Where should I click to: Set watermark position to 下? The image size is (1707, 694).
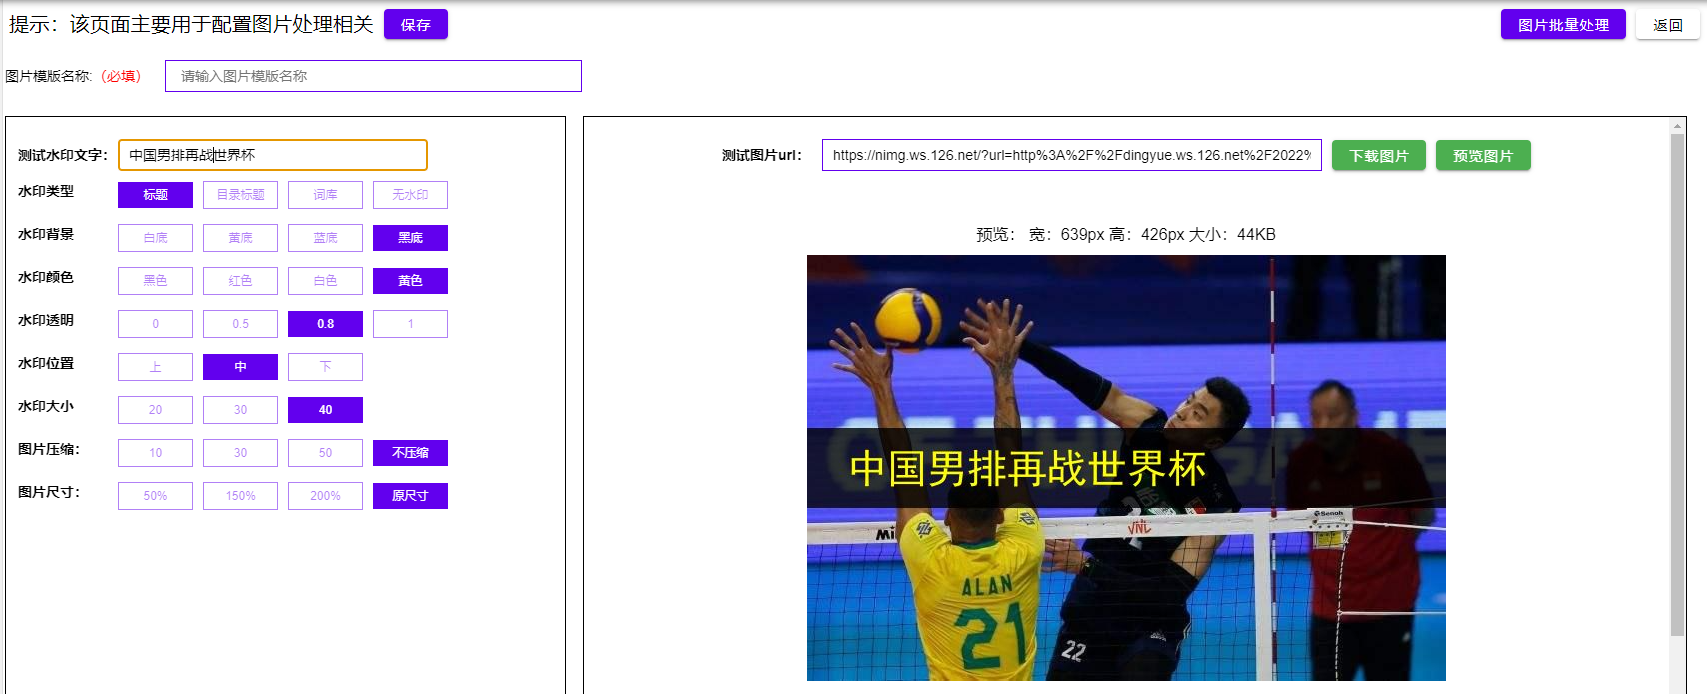pyautogui.click(x=325, y=366)
